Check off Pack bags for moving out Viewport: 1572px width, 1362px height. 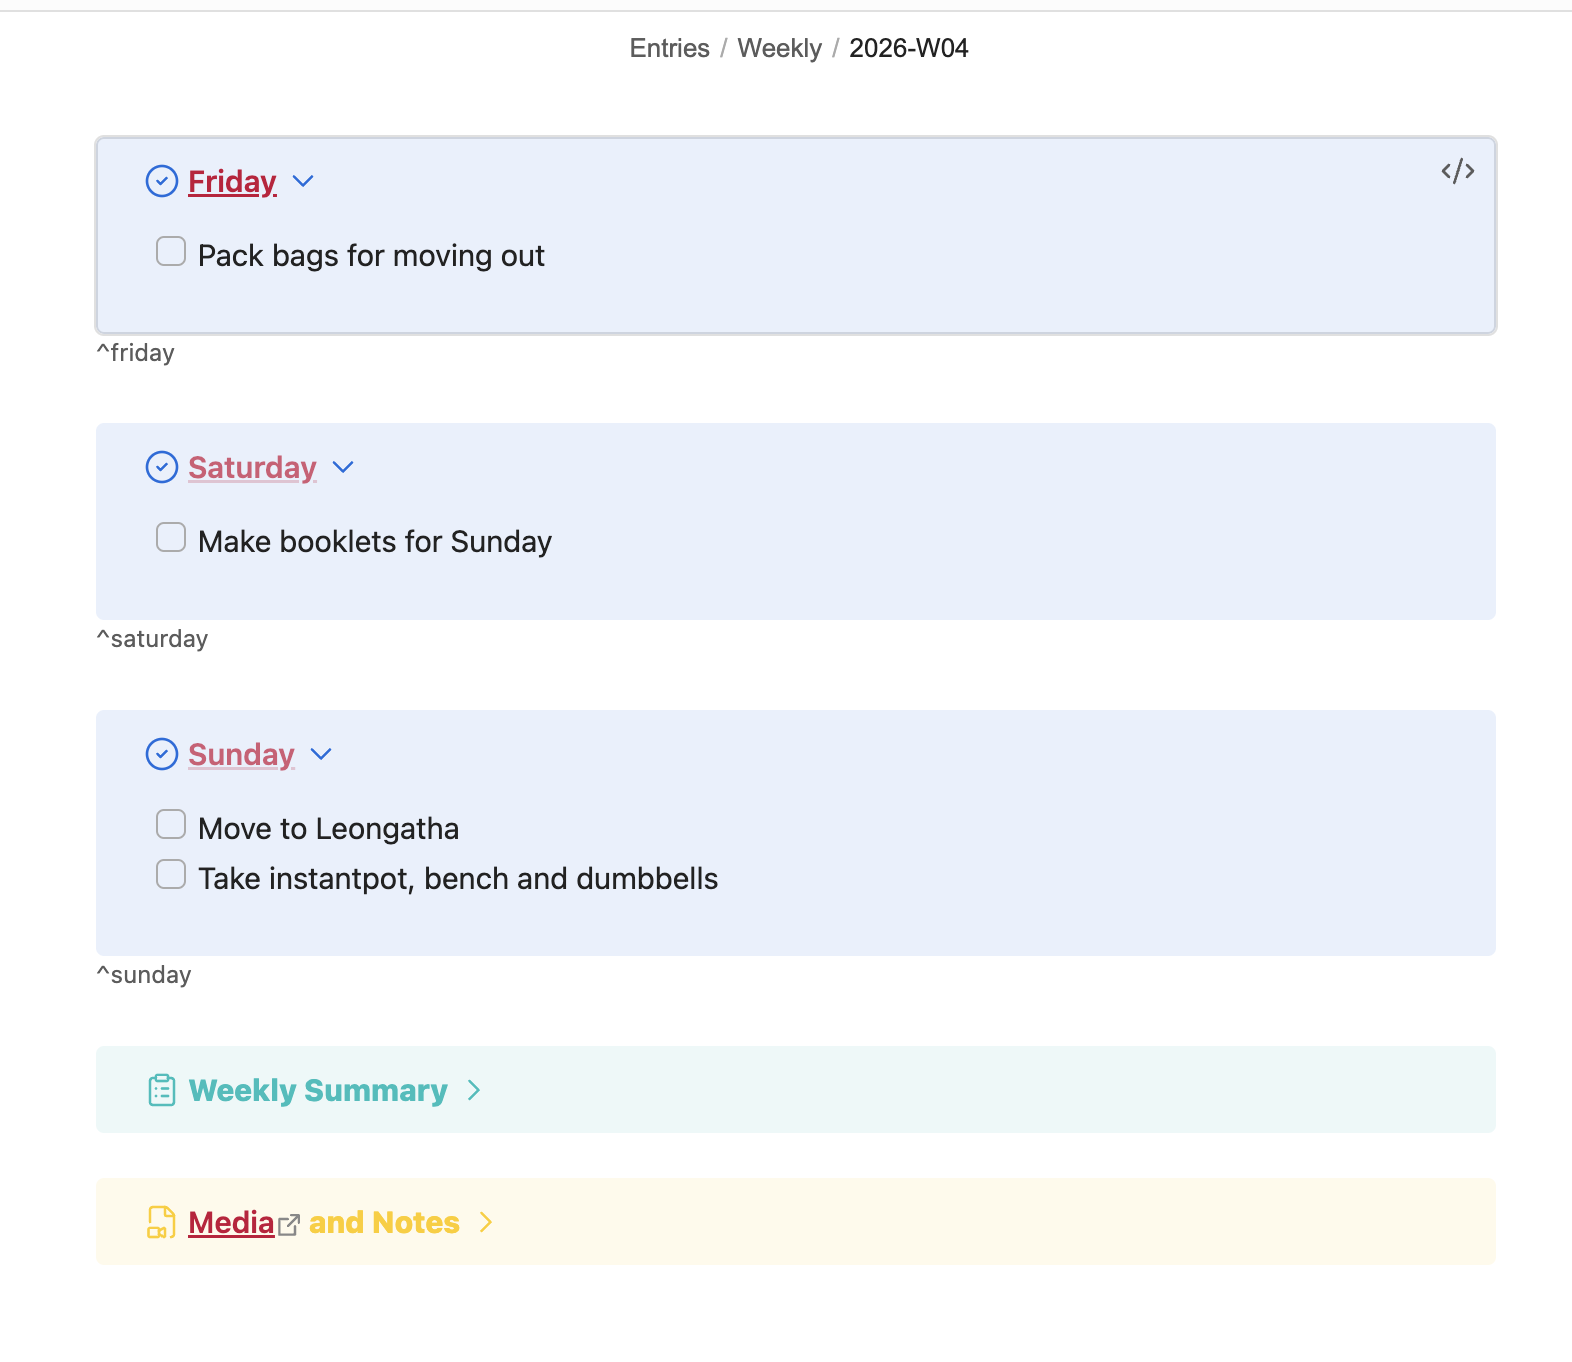(x=171, y=251)
